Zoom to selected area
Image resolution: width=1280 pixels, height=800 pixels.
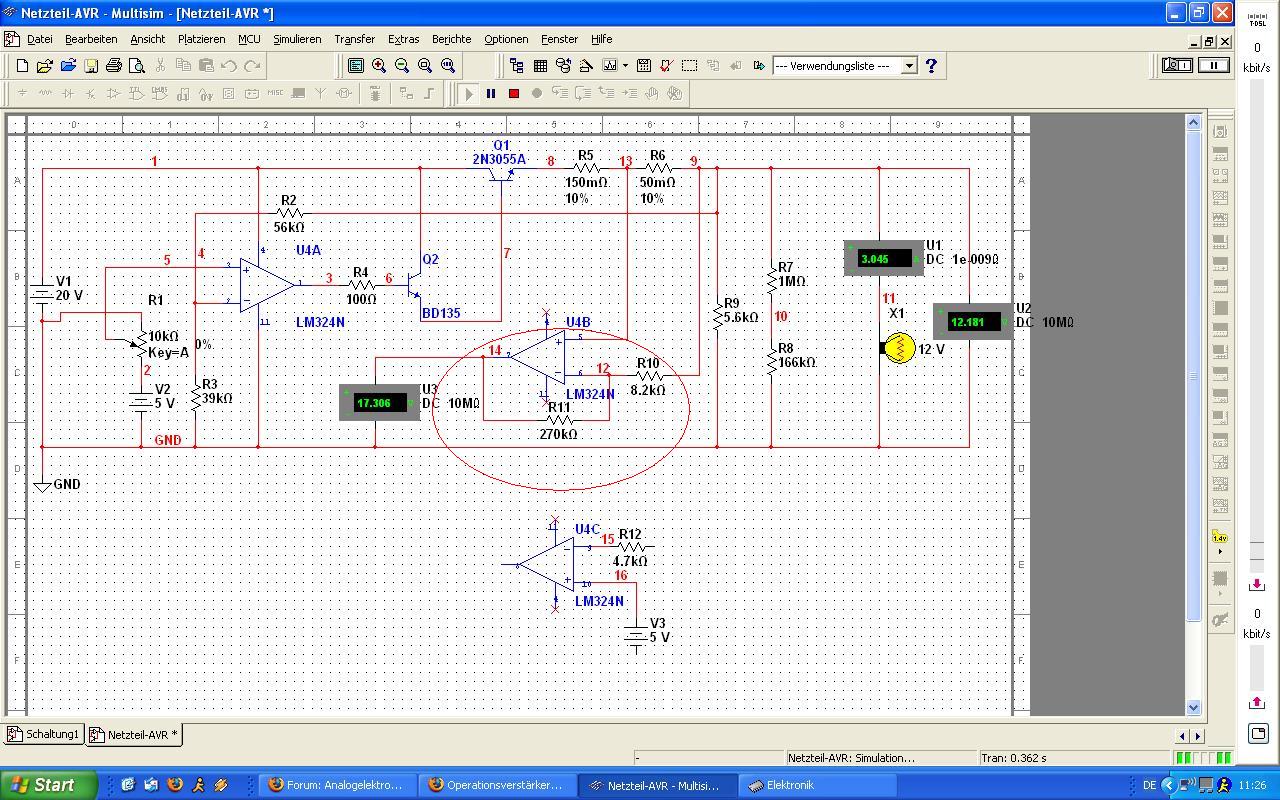click(425, 66)
